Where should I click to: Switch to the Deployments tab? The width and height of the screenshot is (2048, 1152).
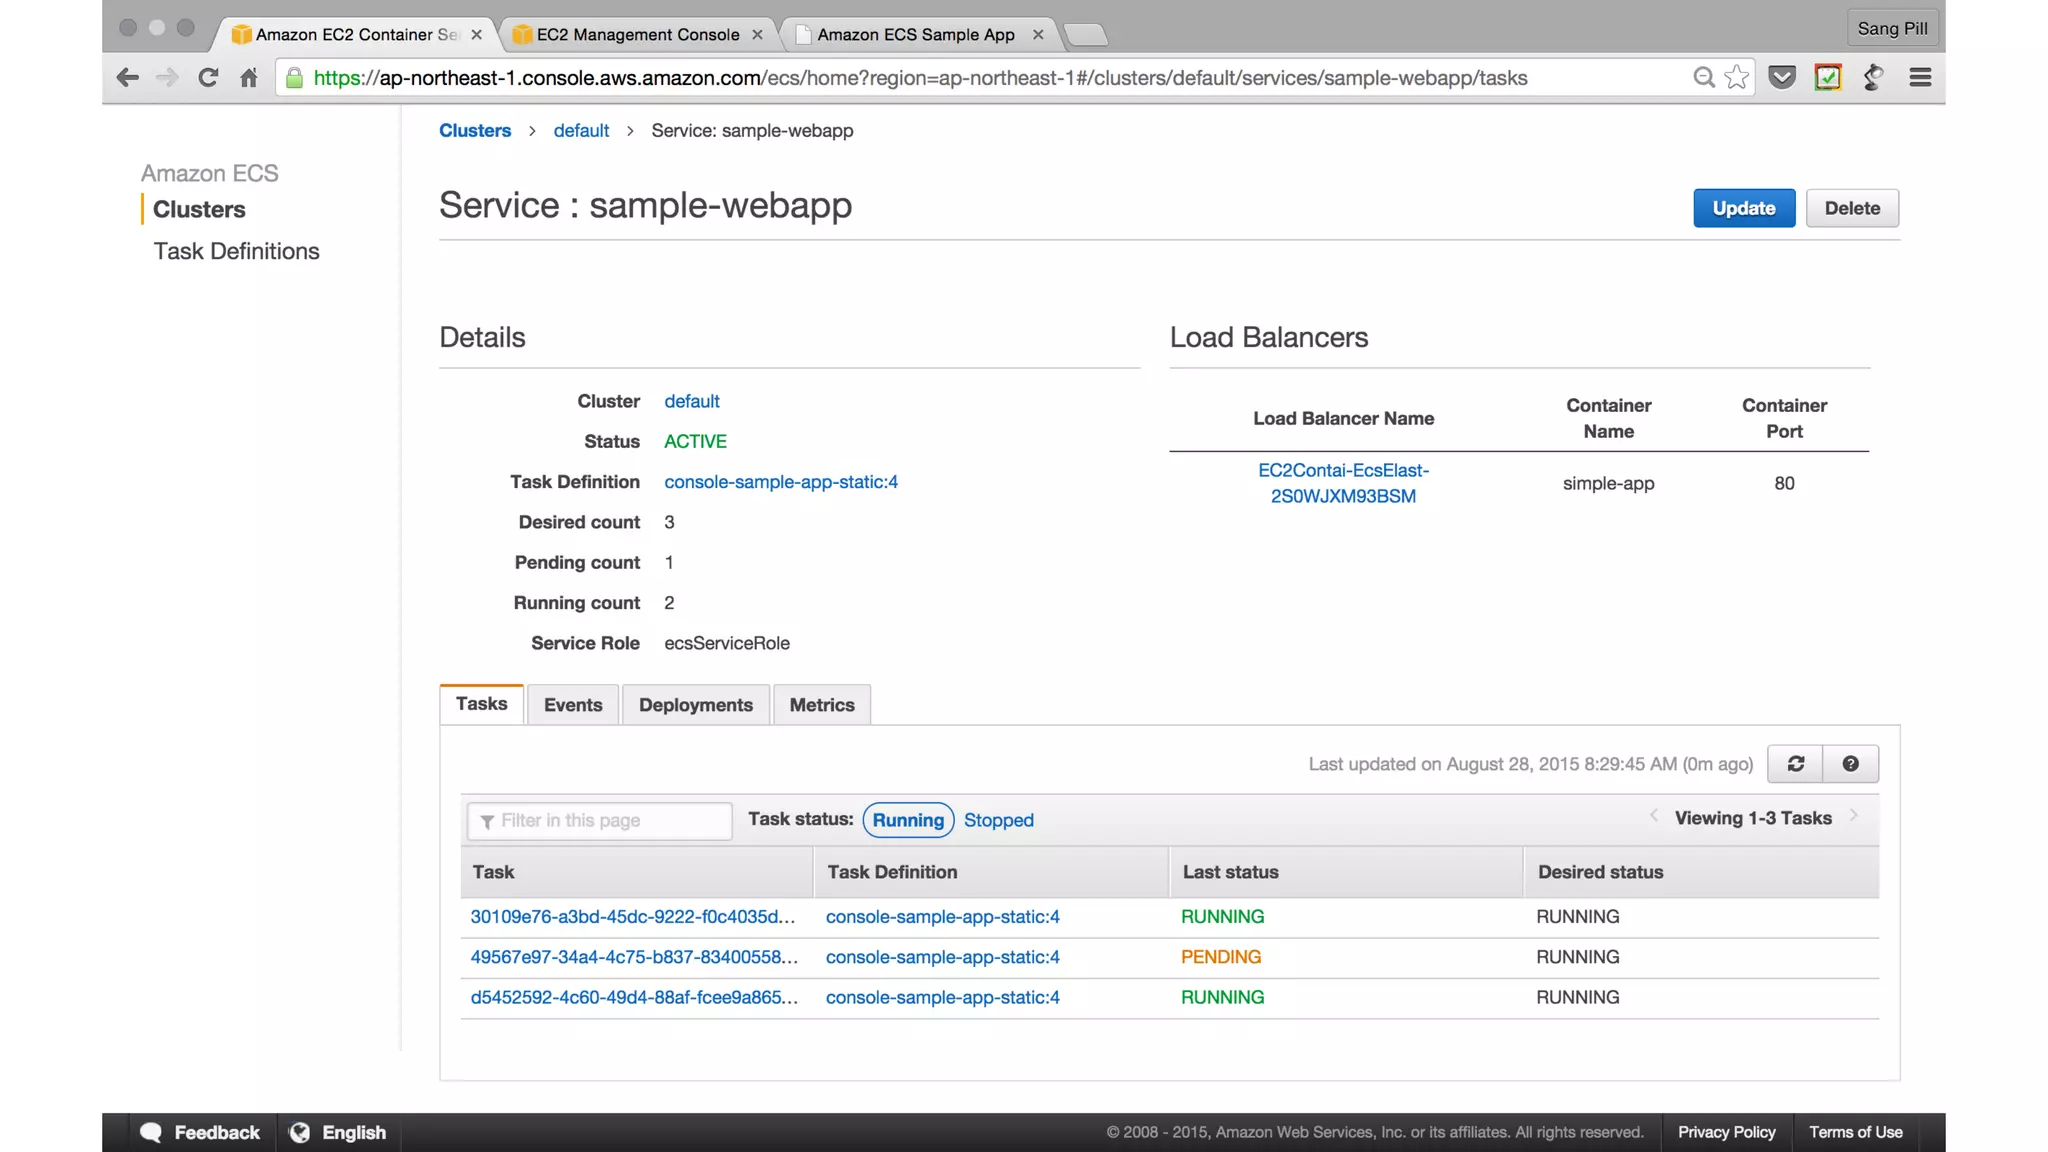tap(695, 705)
